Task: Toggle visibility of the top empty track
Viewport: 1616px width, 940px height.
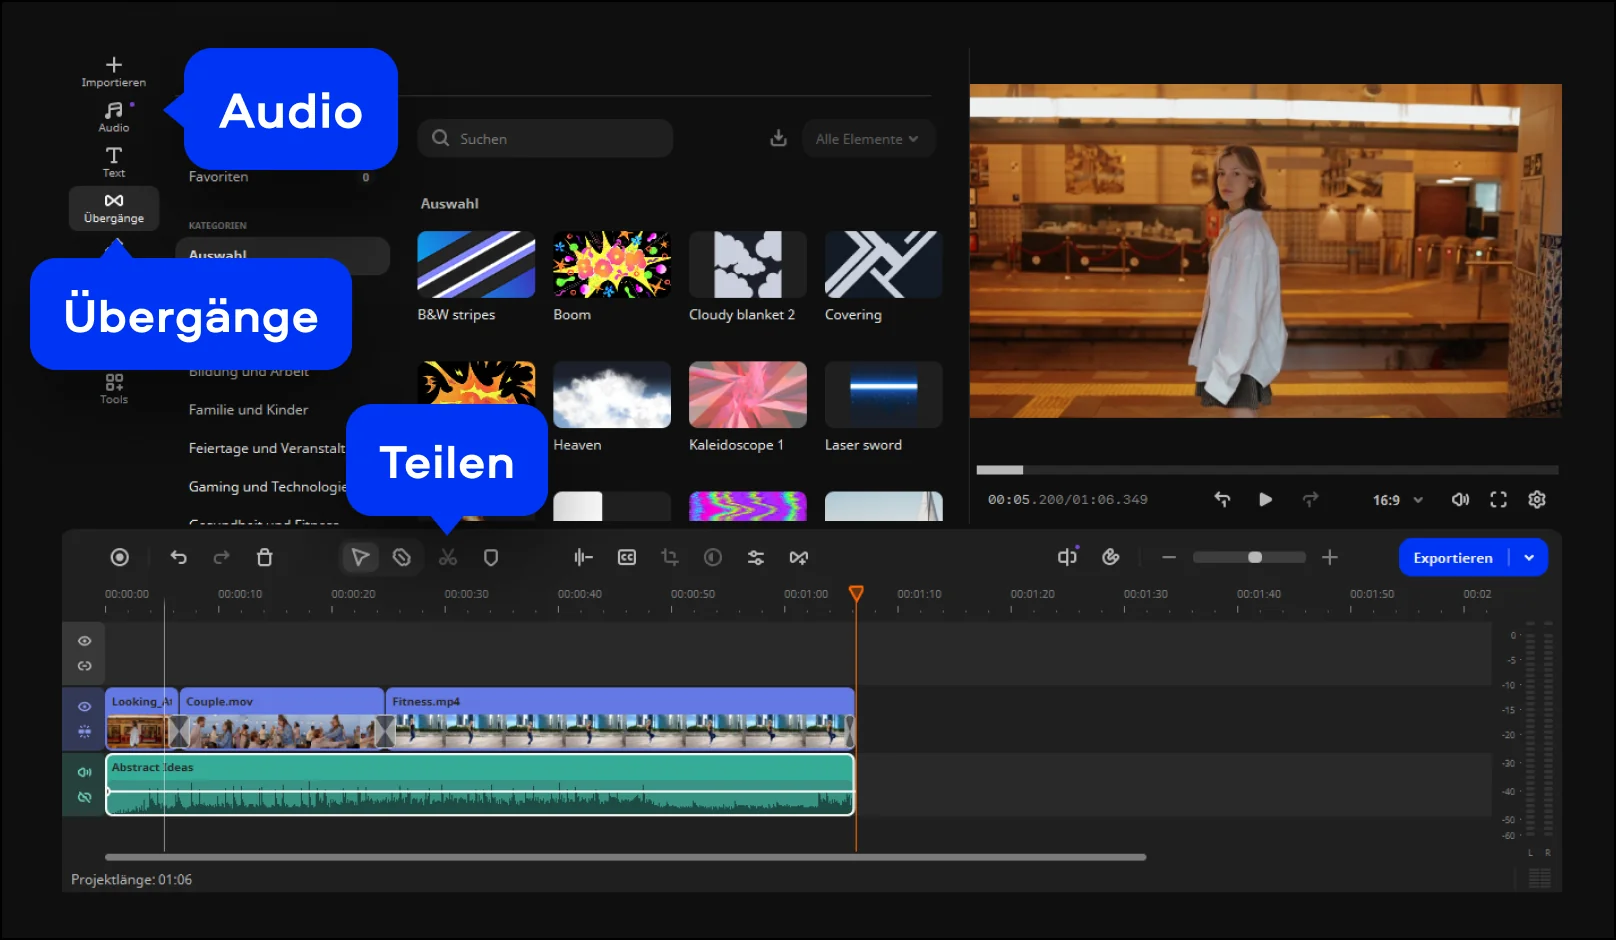Action: pyautogui.click(x=85, y=641)
